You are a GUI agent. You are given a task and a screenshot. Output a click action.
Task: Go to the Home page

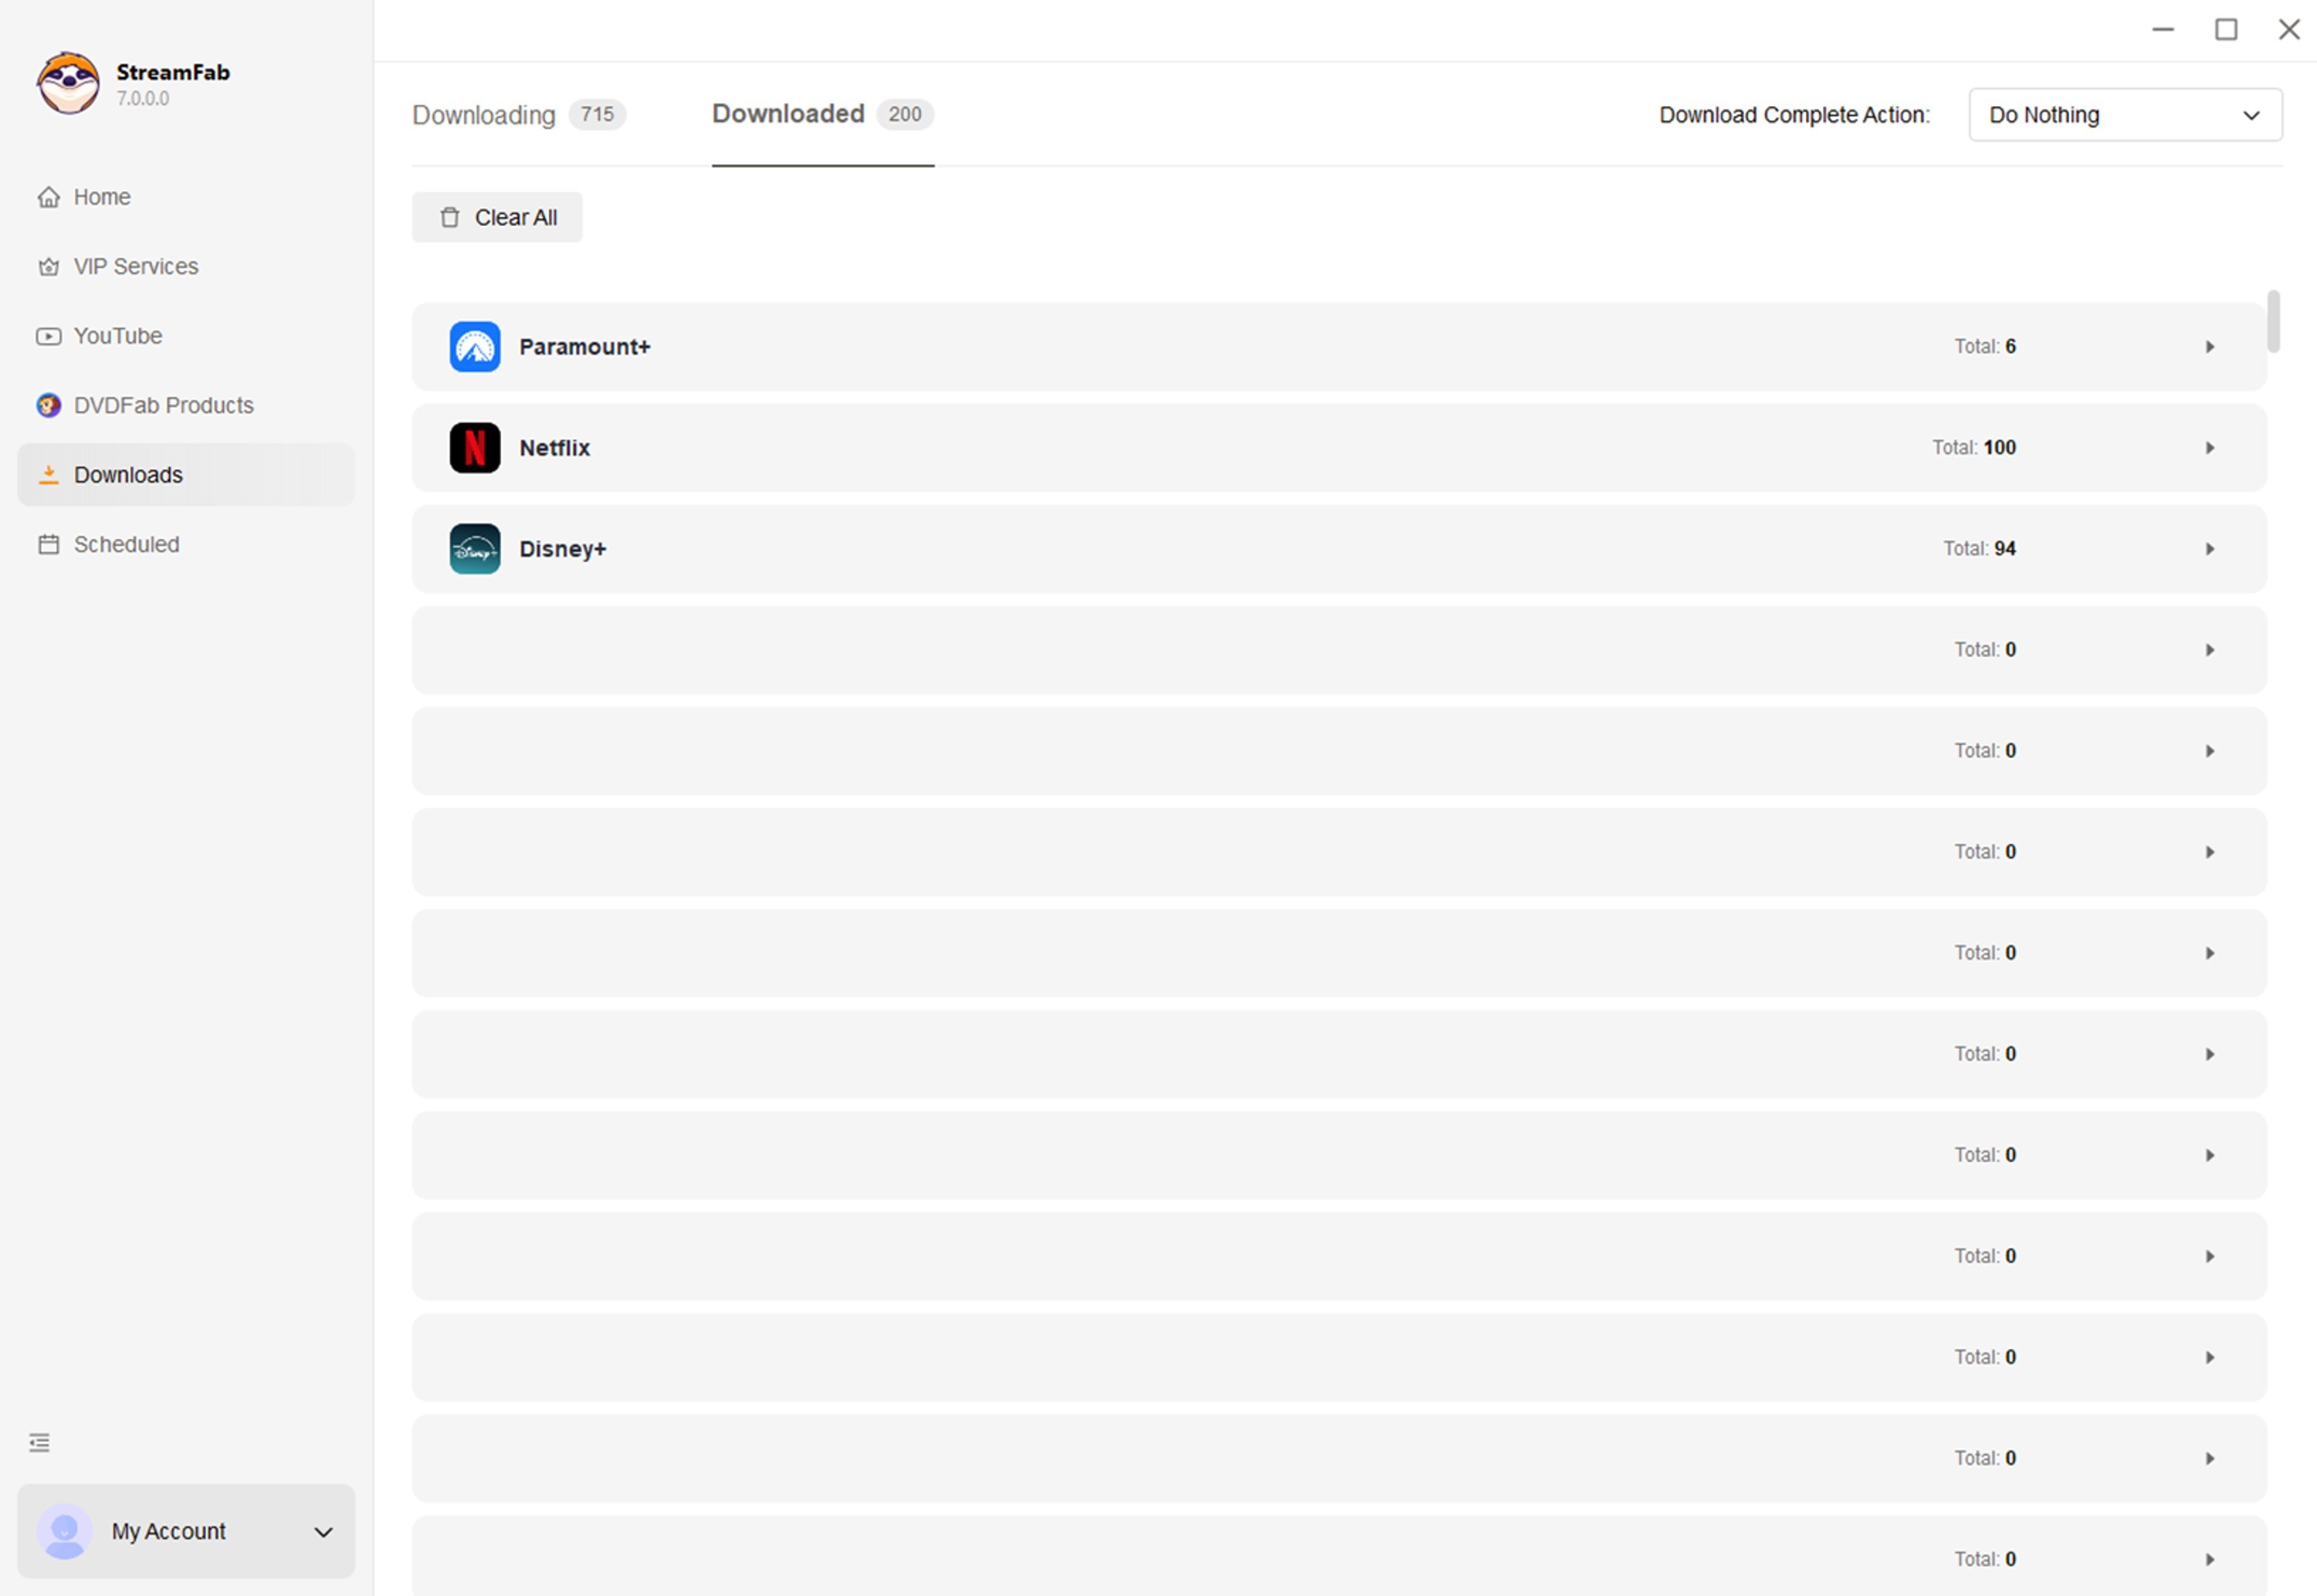click(101, 197)
